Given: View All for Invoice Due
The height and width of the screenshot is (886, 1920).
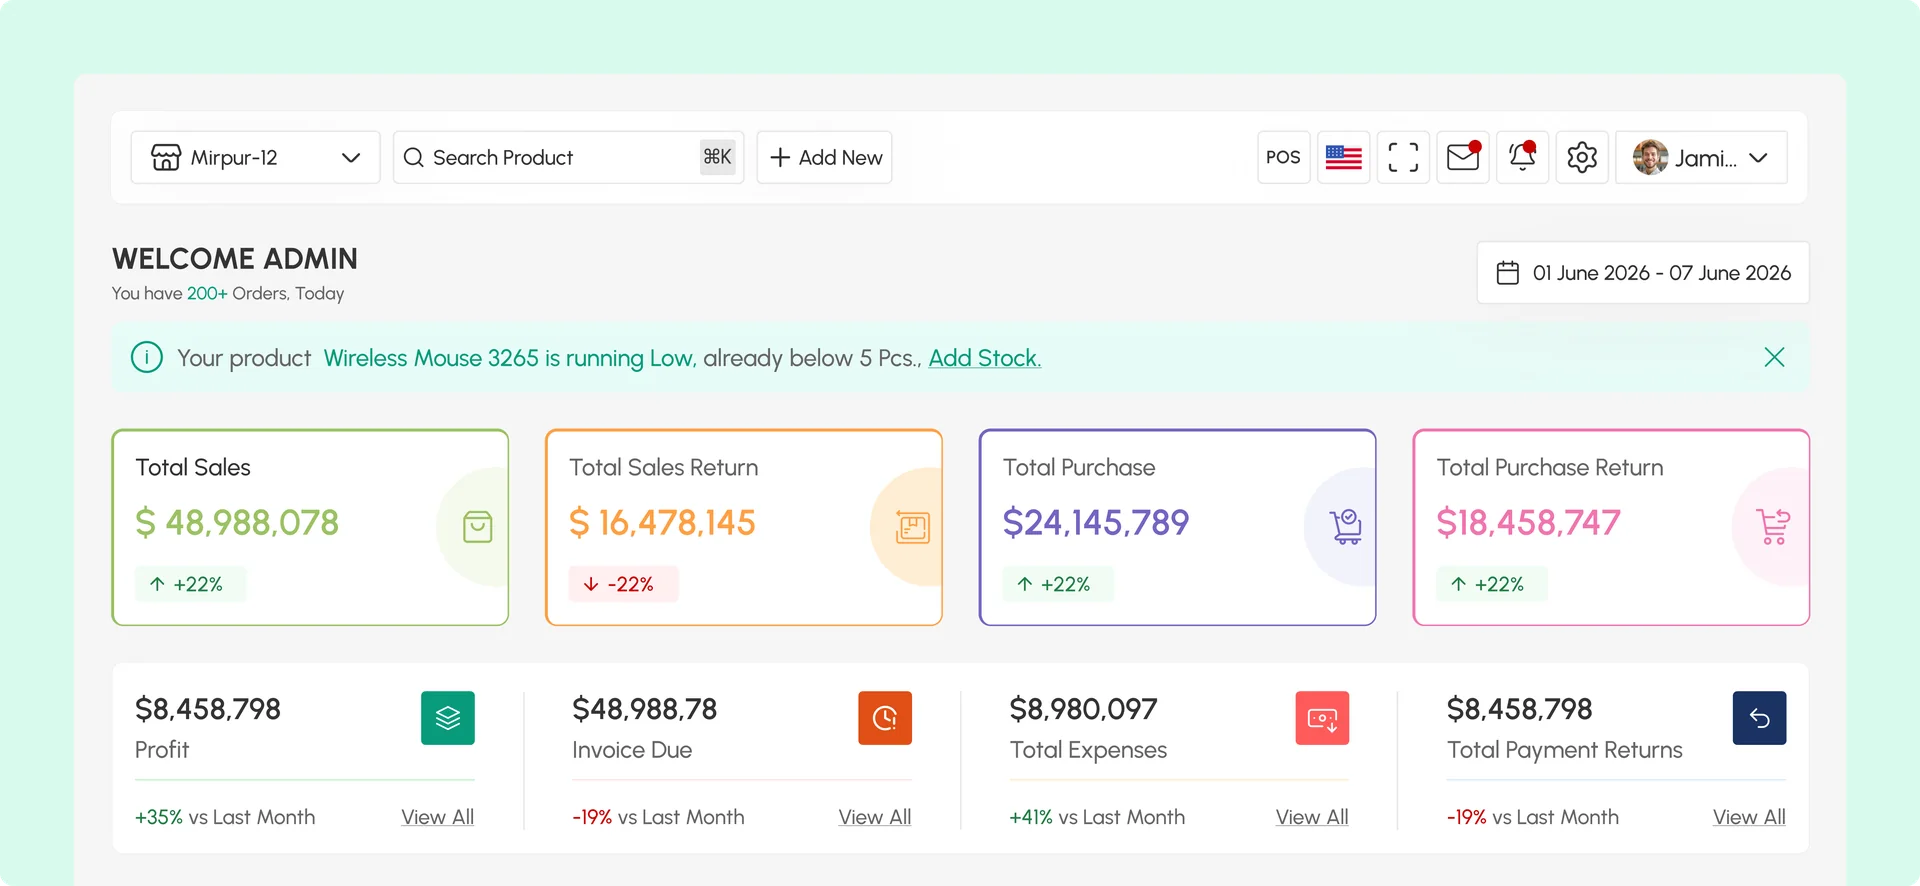Looking at the screenshot, I should point(875,817).
